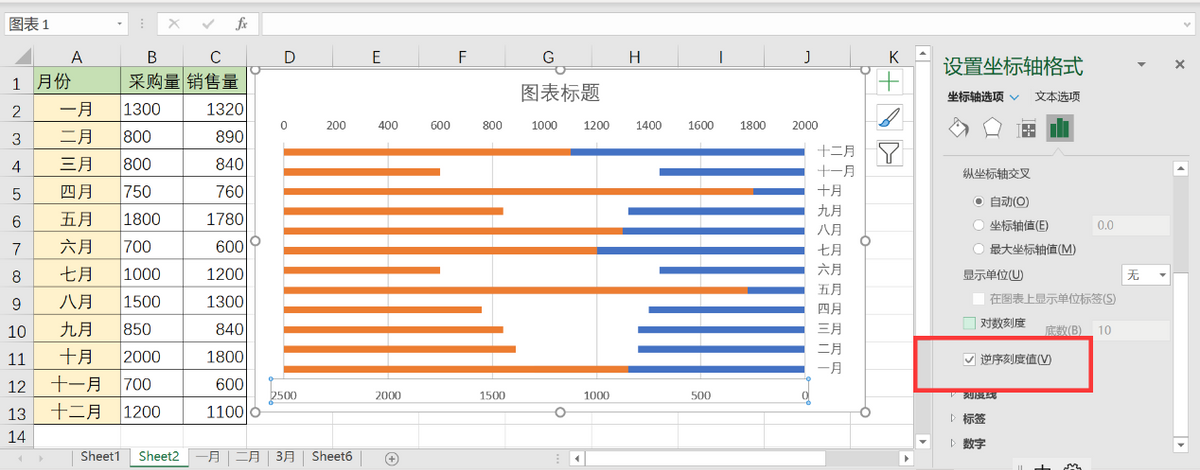Open the 坐标轴选项 chevron dropdown
The image size is (1200, 470).
point(1015,97)
